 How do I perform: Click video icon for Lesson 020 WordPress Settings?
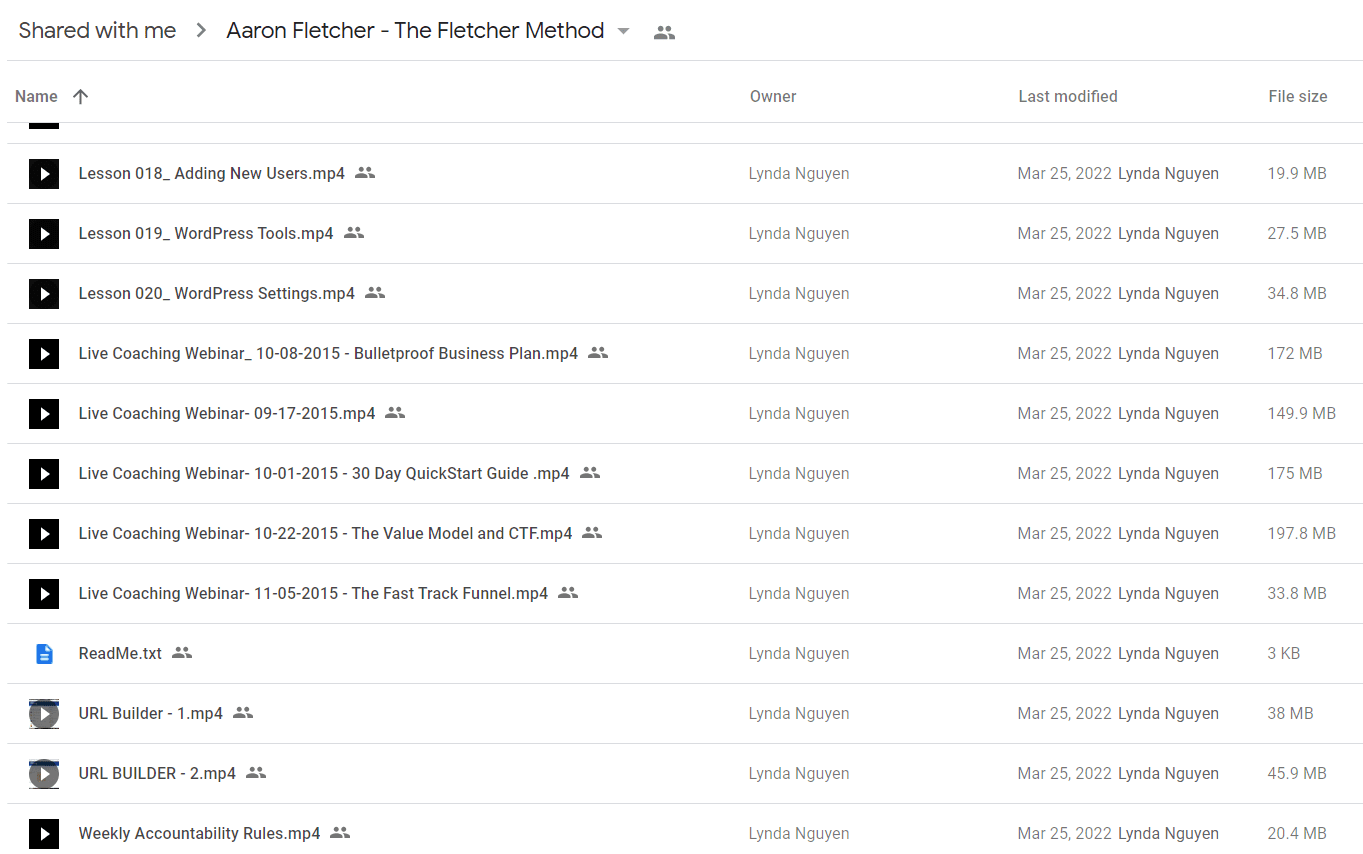click(x=44, y=294)
